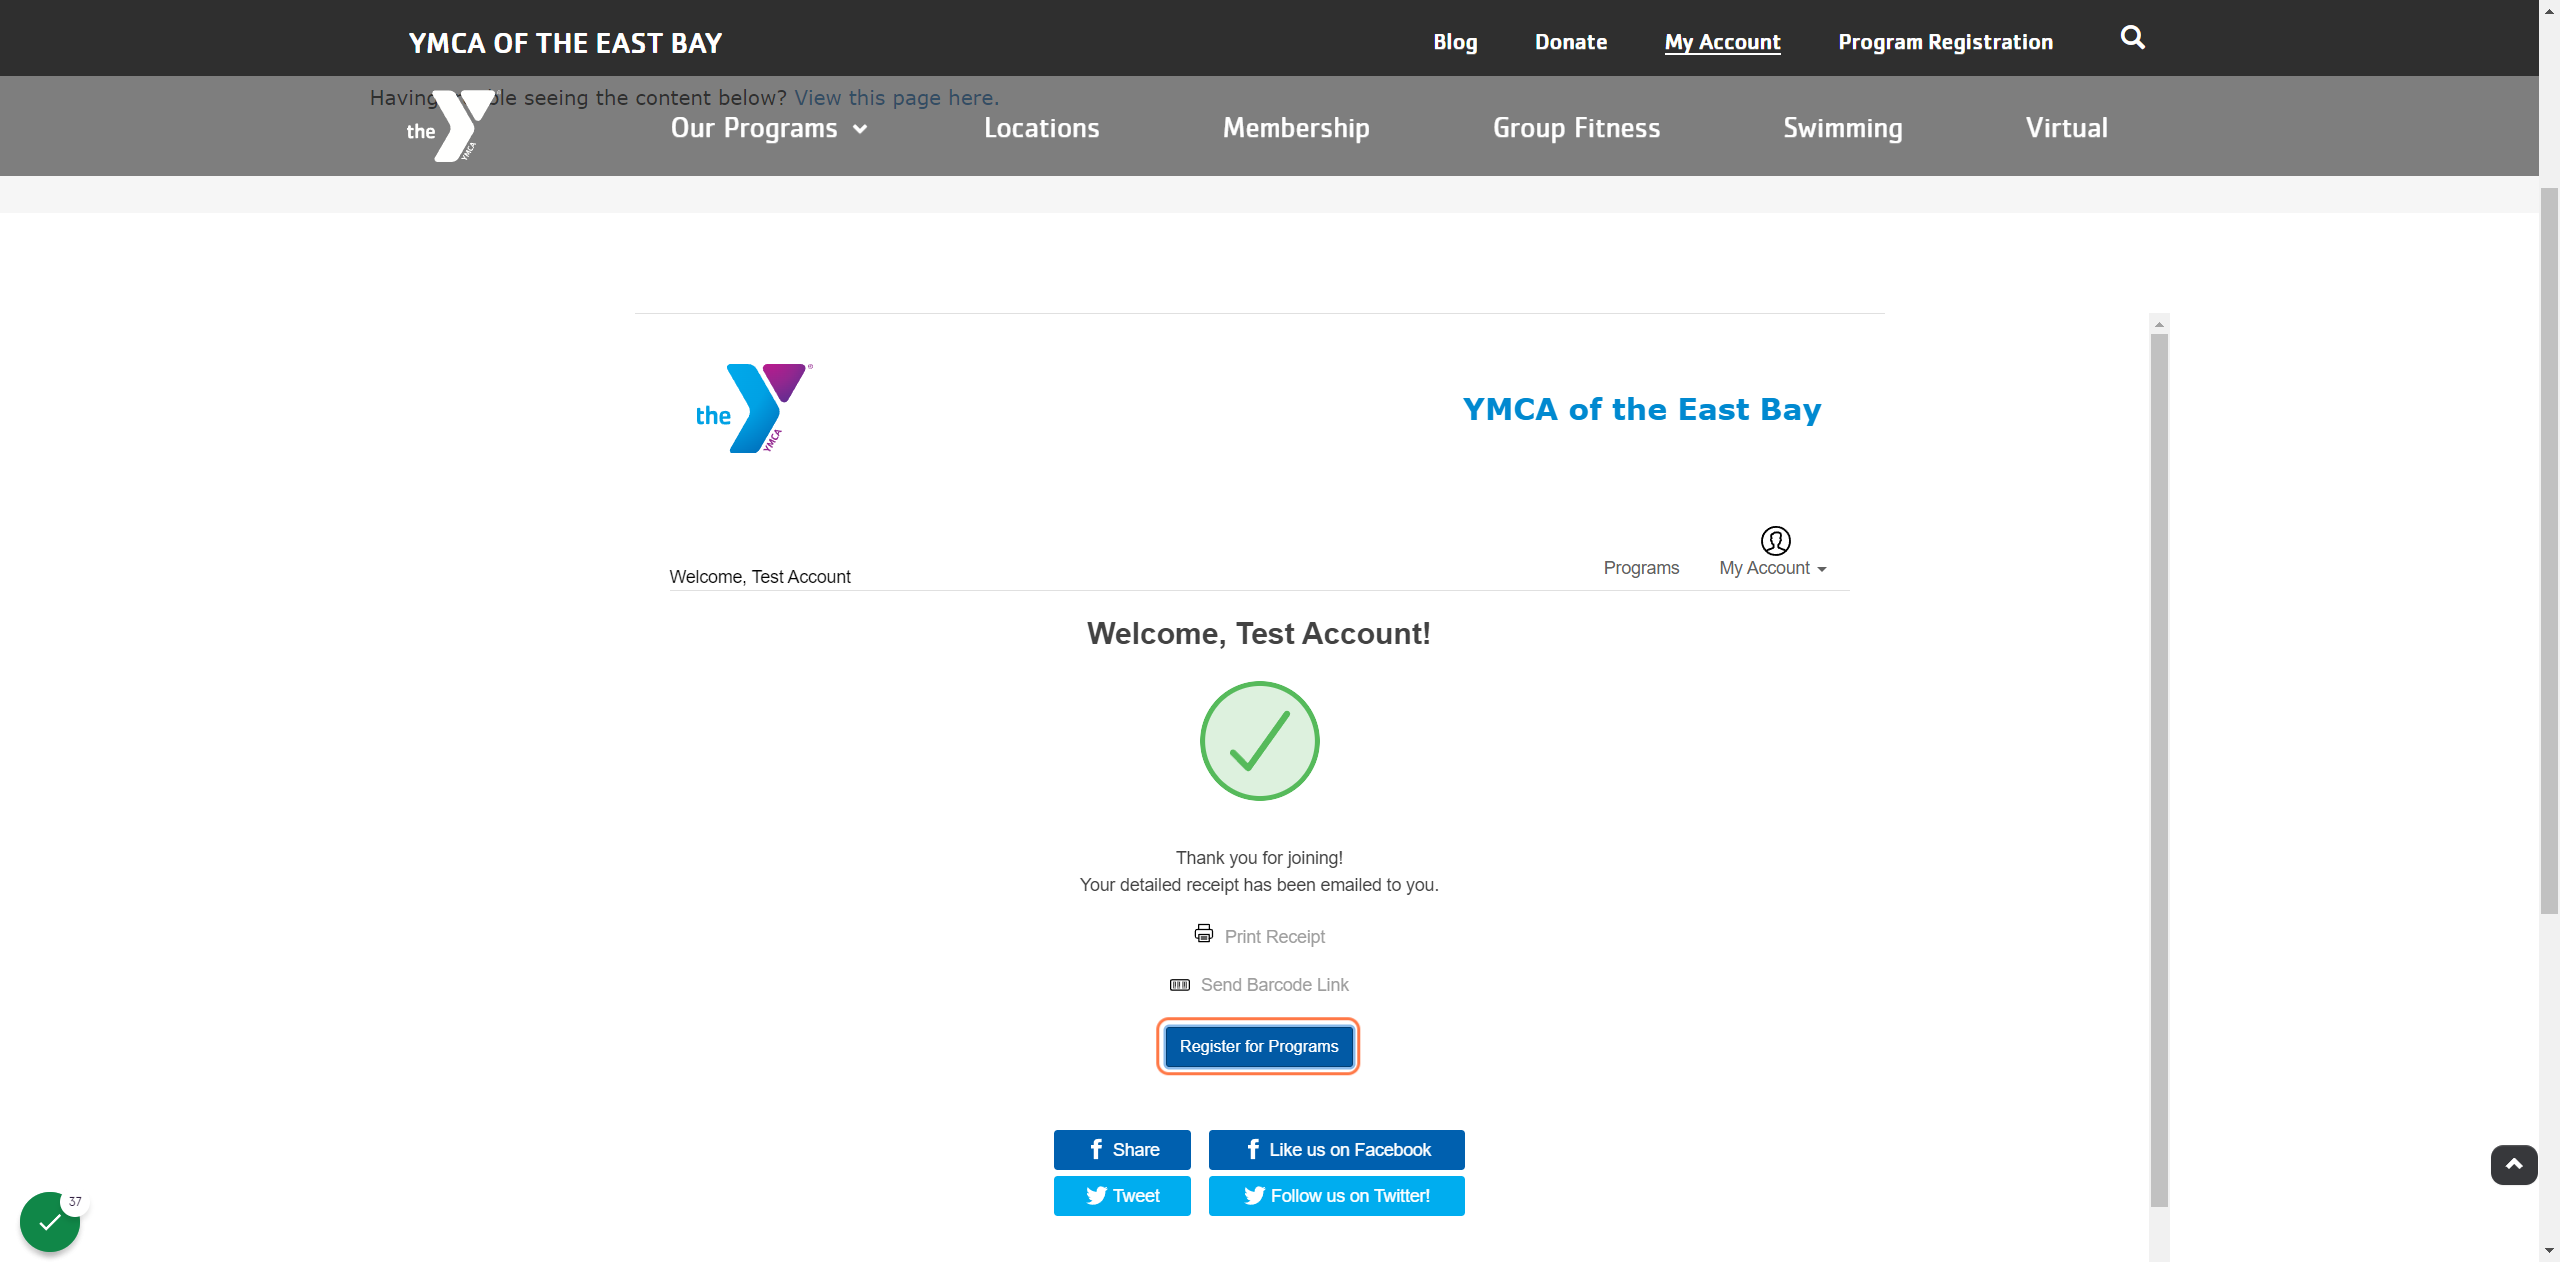
Task: Click the inner frame scroll-up arrow
Action: [x=2159, y=324]
